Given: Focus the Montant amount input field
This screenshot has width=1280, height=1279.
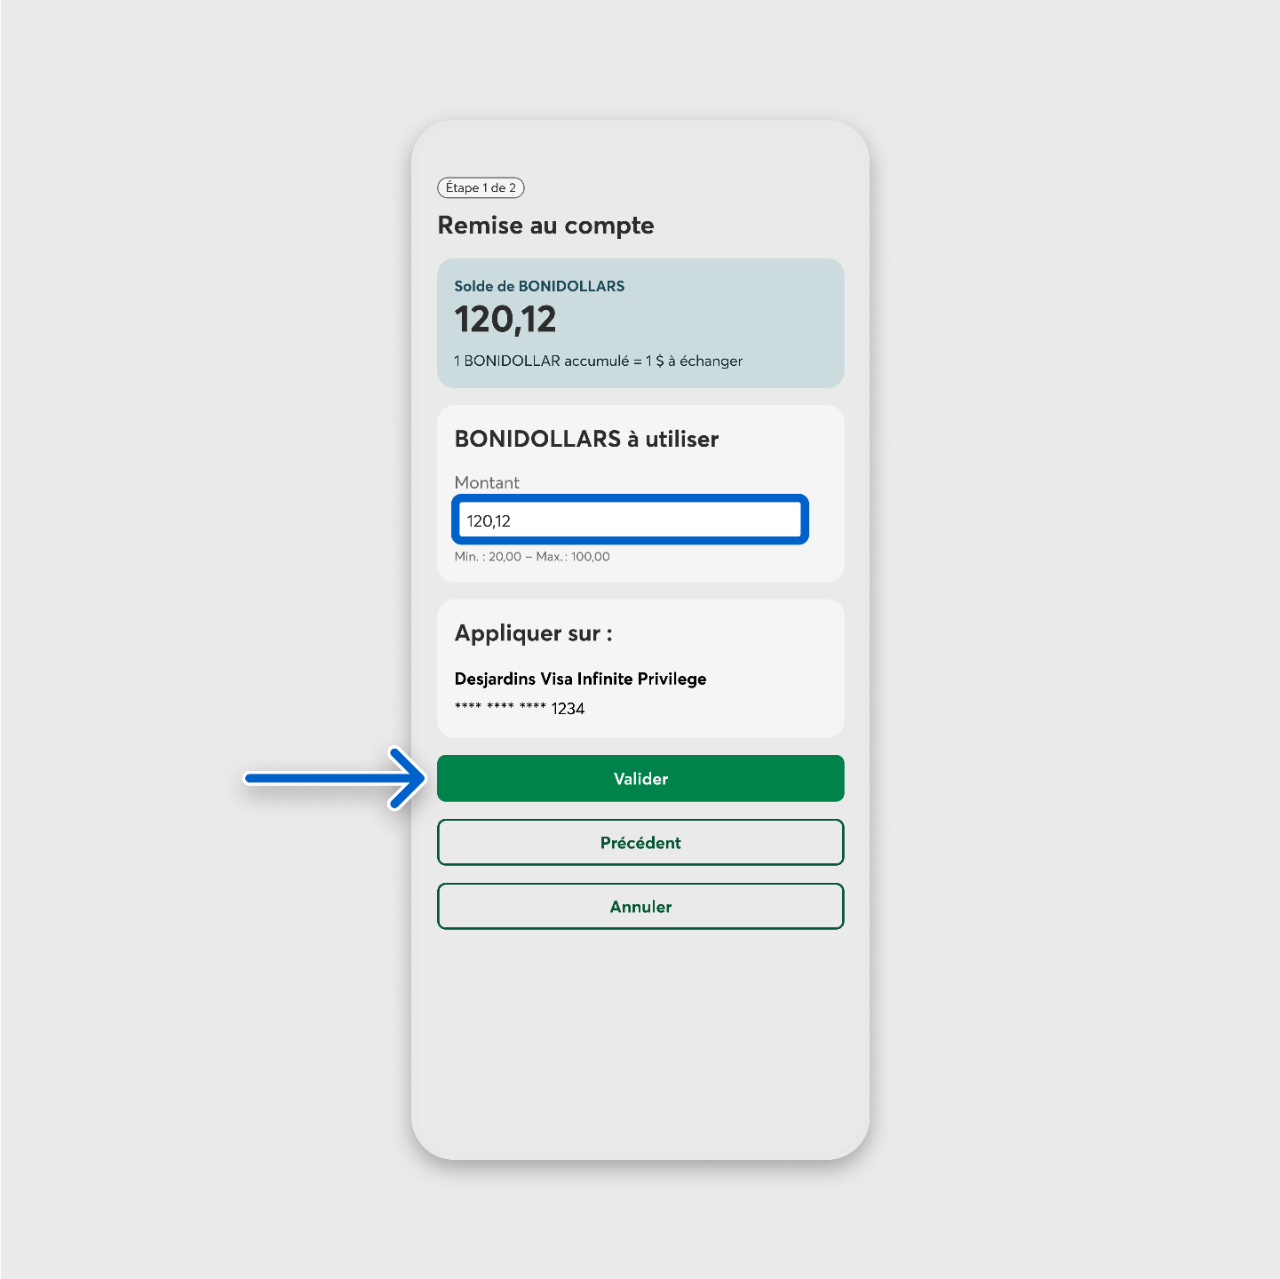Looking at the screenshot, I should click(x=630, y=520).
